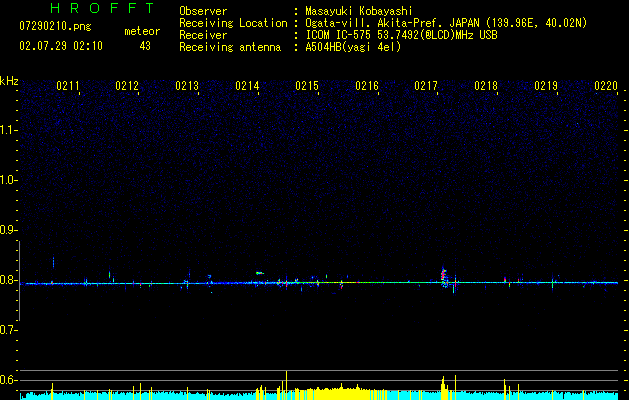Click the meteor count value 43
The image size is (629, 400).
[145, 46]
